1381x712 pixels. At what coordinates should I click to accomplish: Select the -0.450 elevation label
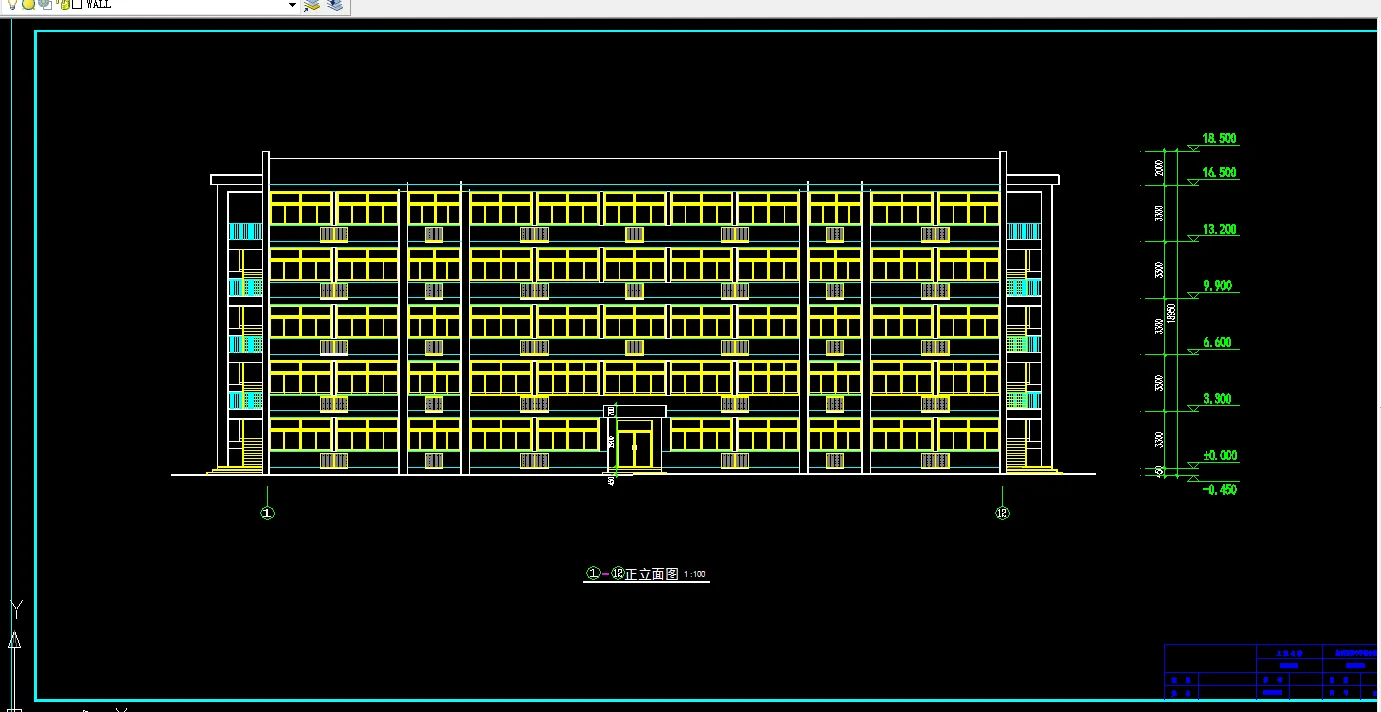pyautogui.click(x=1219, y=489)
